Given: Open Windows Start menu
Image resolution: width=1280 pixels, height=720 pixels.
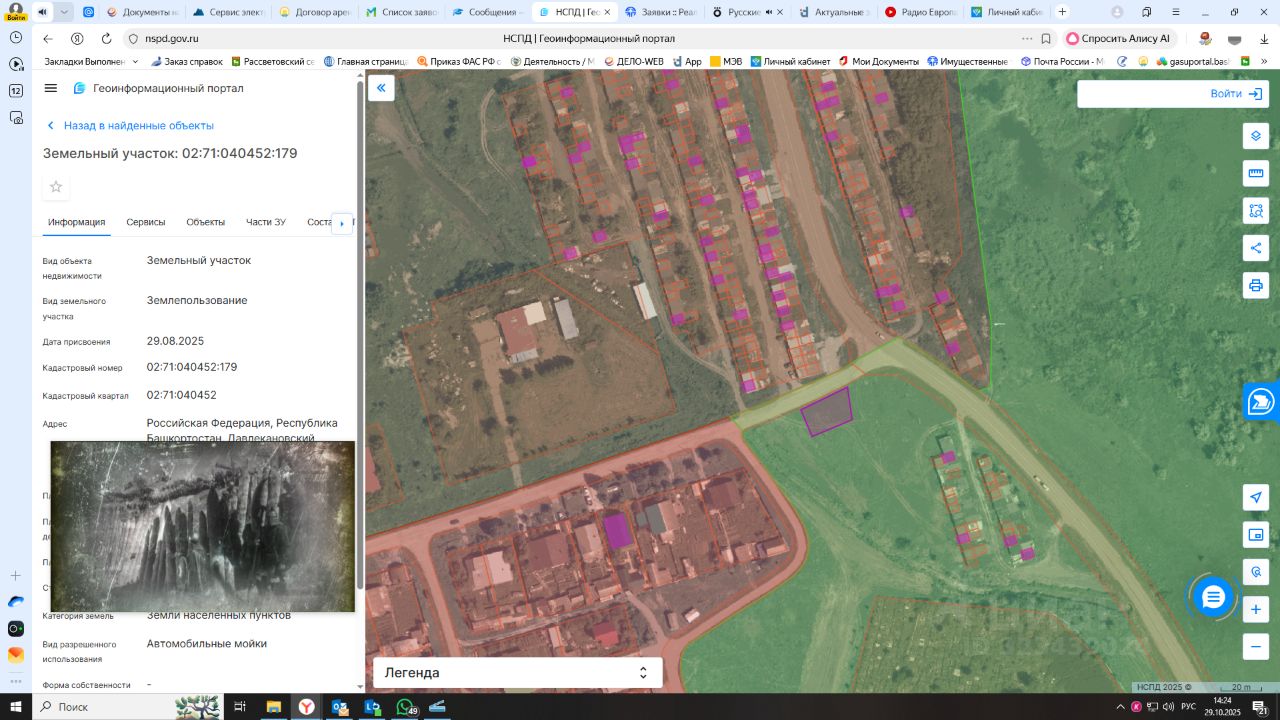Looking at the screenshot, I should coord(14,706).
